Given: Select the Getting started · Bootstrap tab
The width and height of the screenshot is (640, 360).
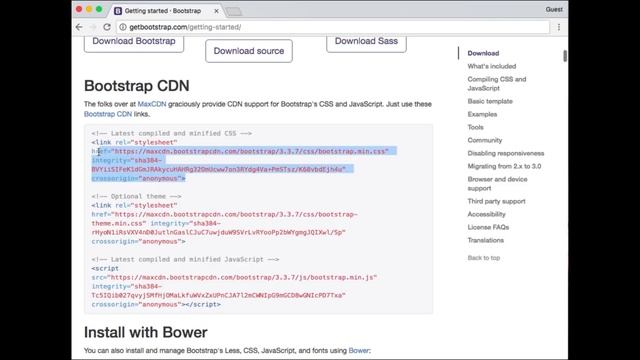Looking at the screenshot, I should [167, 11].
